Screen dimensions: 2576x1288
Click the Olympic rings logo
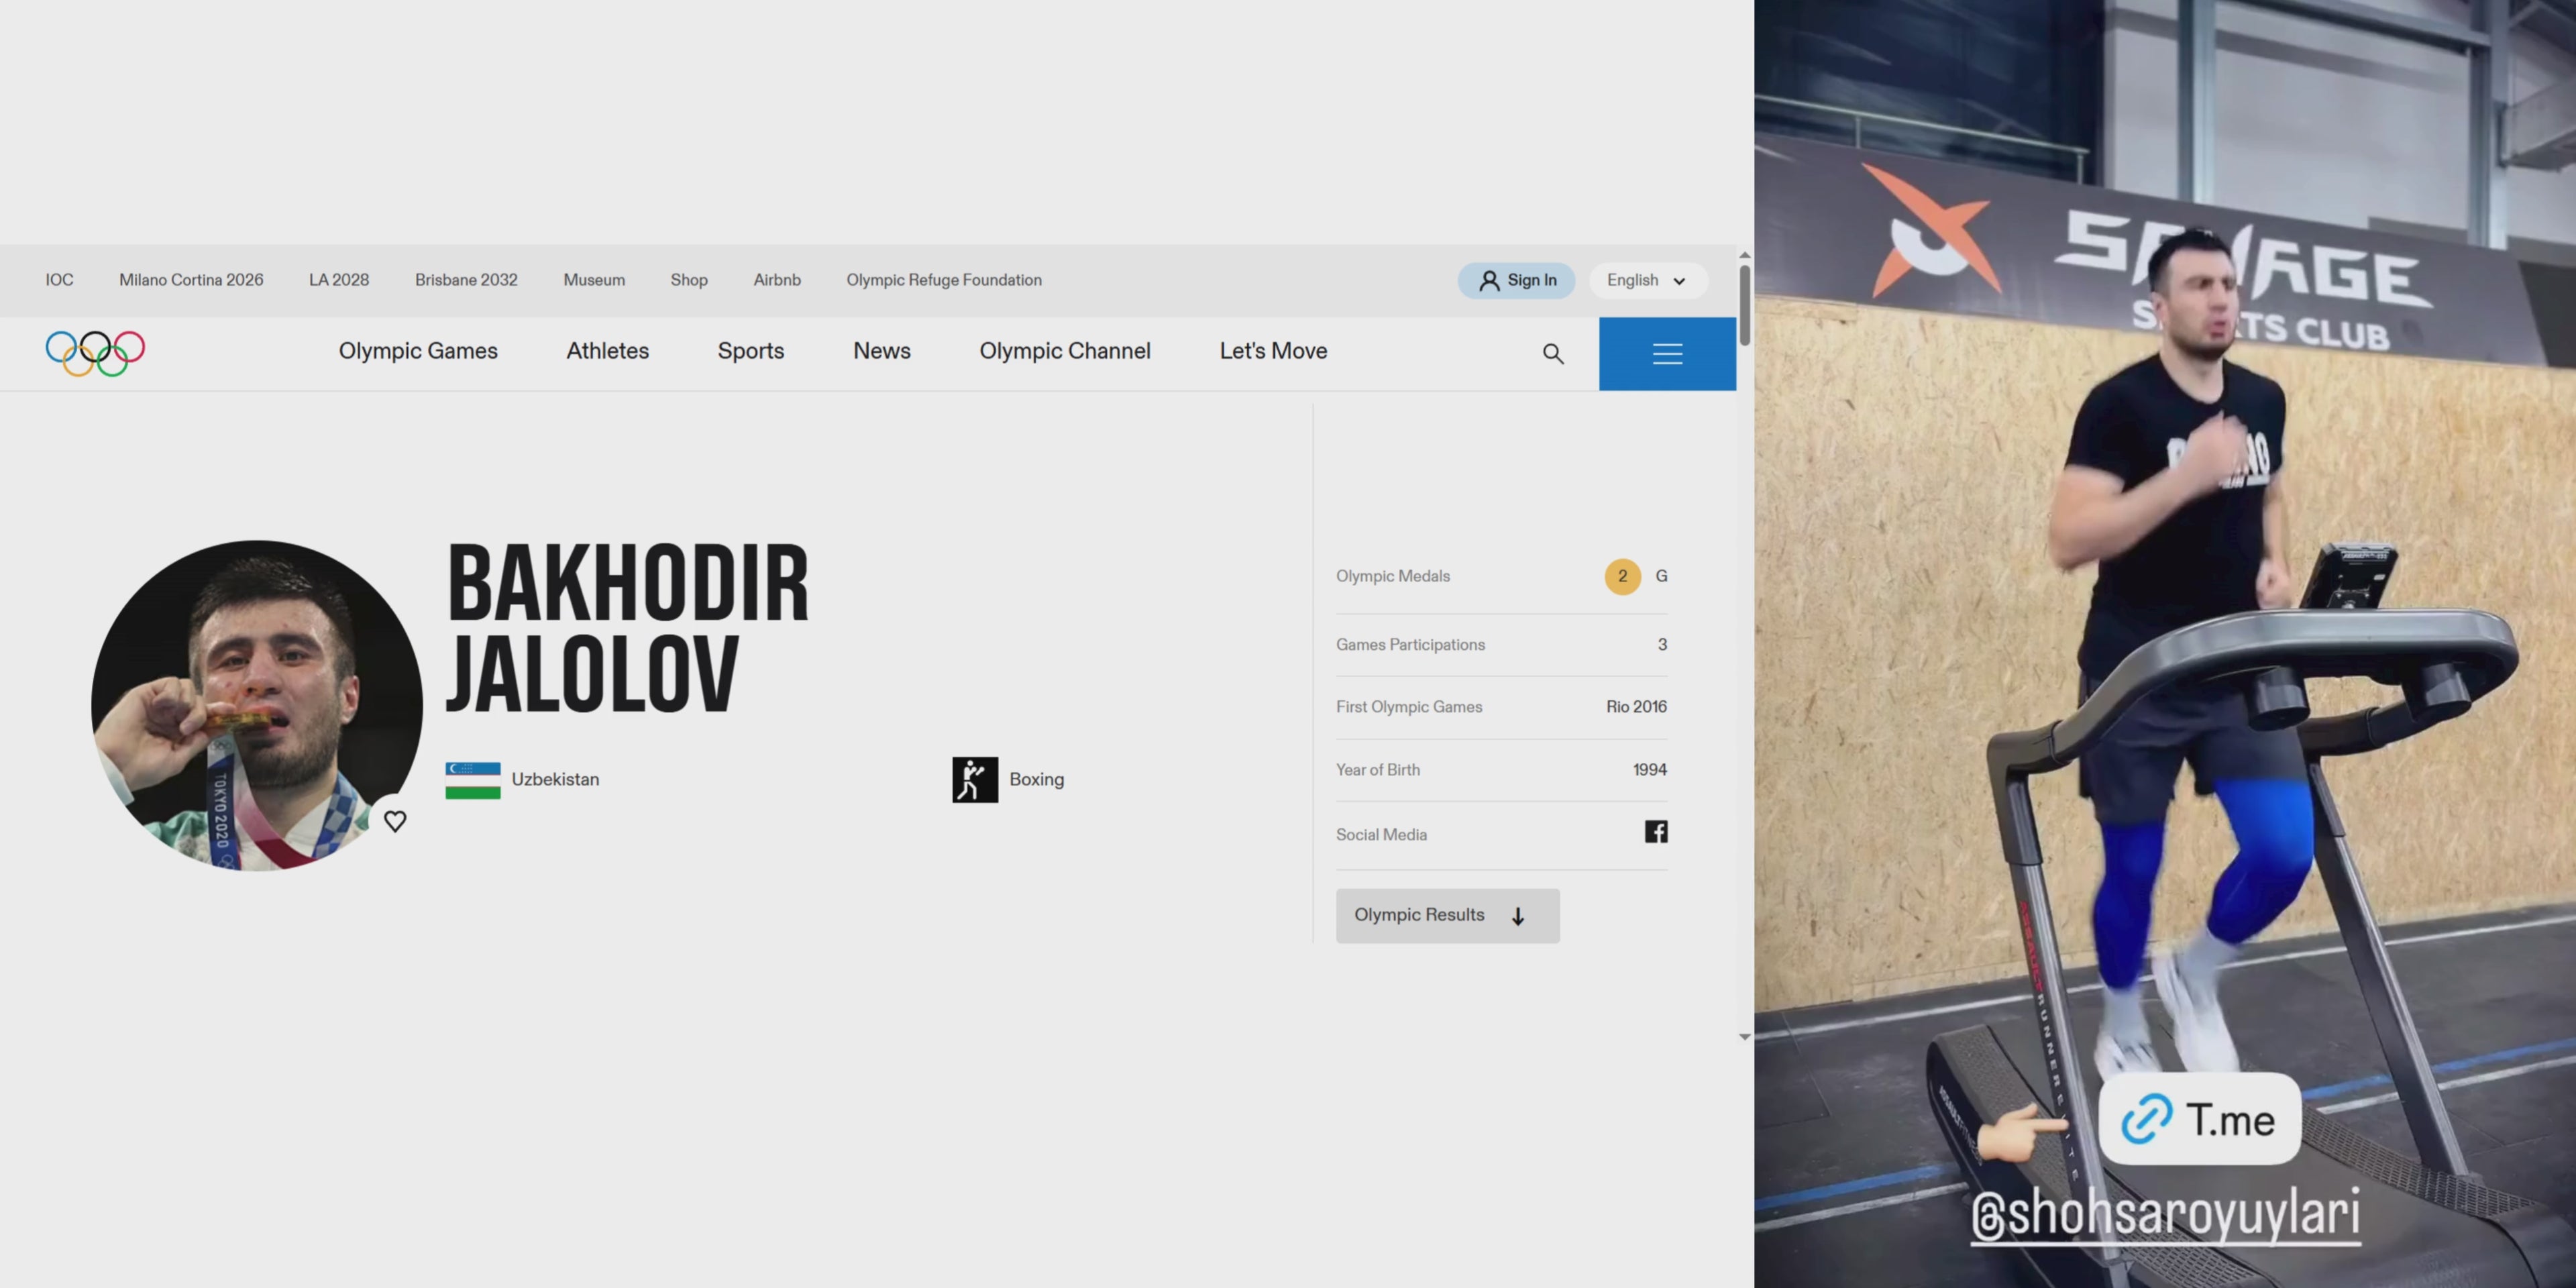(x=95, y=352)
